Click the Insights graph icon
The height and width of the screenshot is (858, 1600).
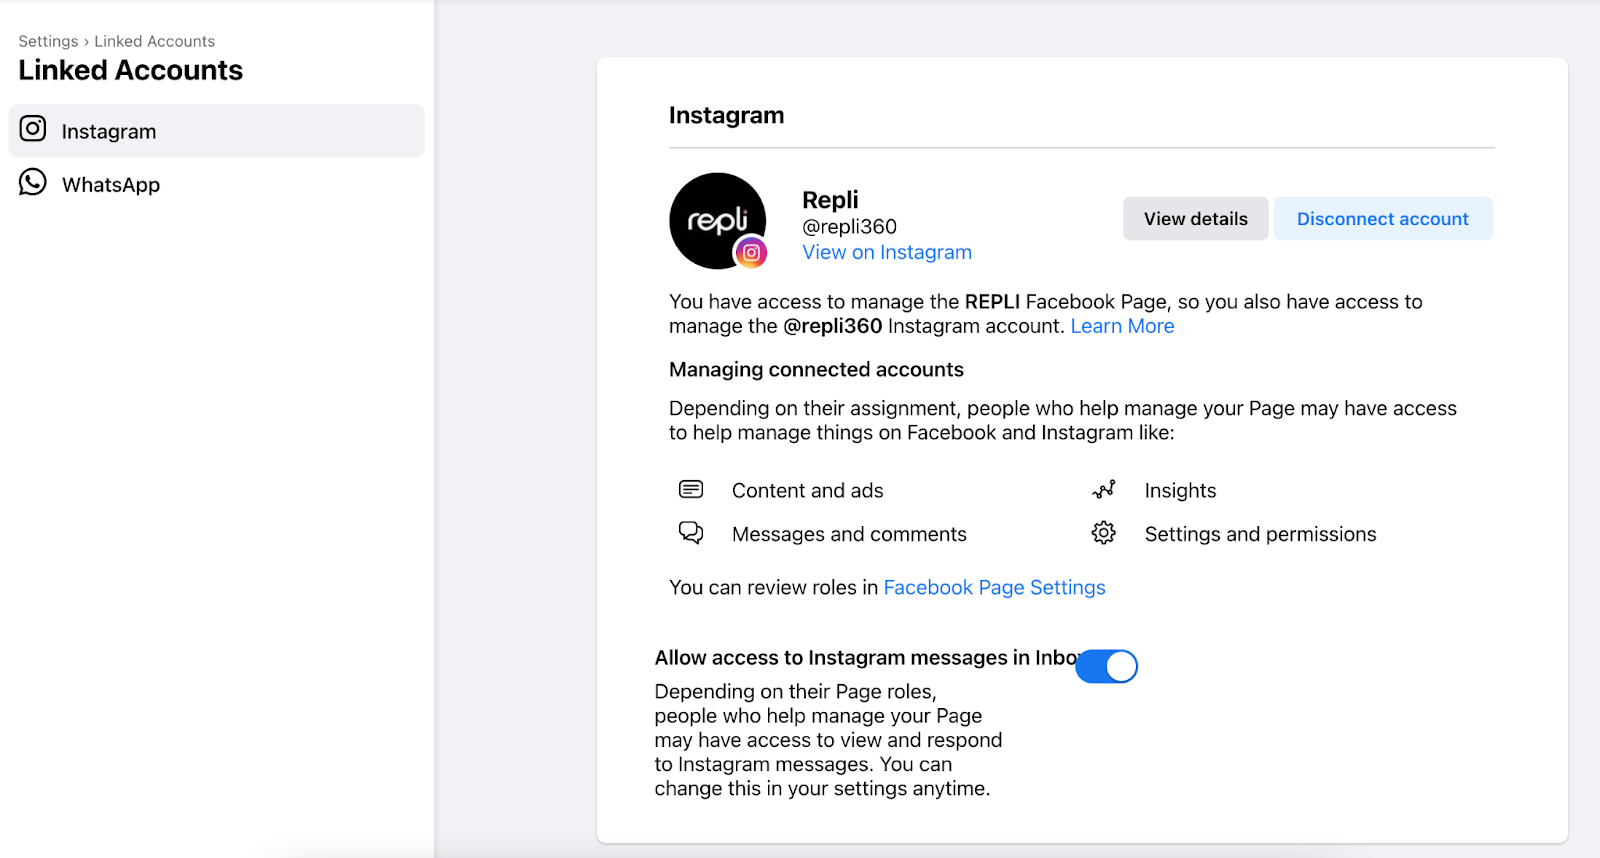tap(1104, 489)
